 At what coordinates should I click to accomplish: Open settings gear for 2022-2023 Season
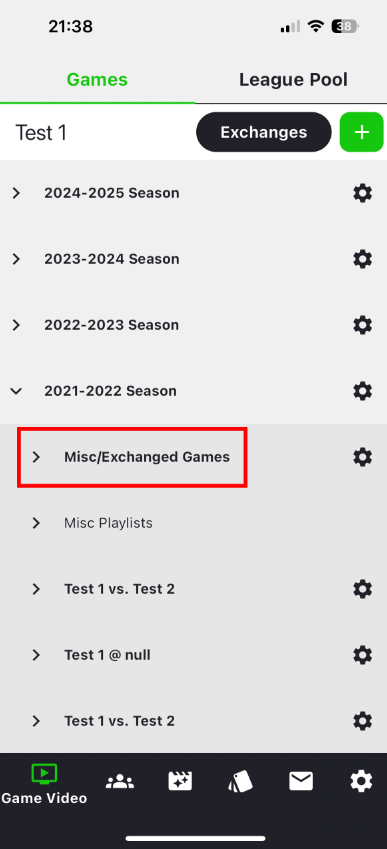362,325
